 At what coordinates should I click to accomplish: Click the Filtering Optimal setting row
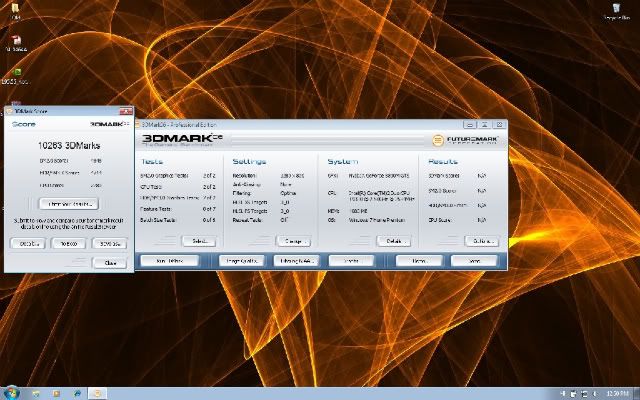tap(264, 193)
